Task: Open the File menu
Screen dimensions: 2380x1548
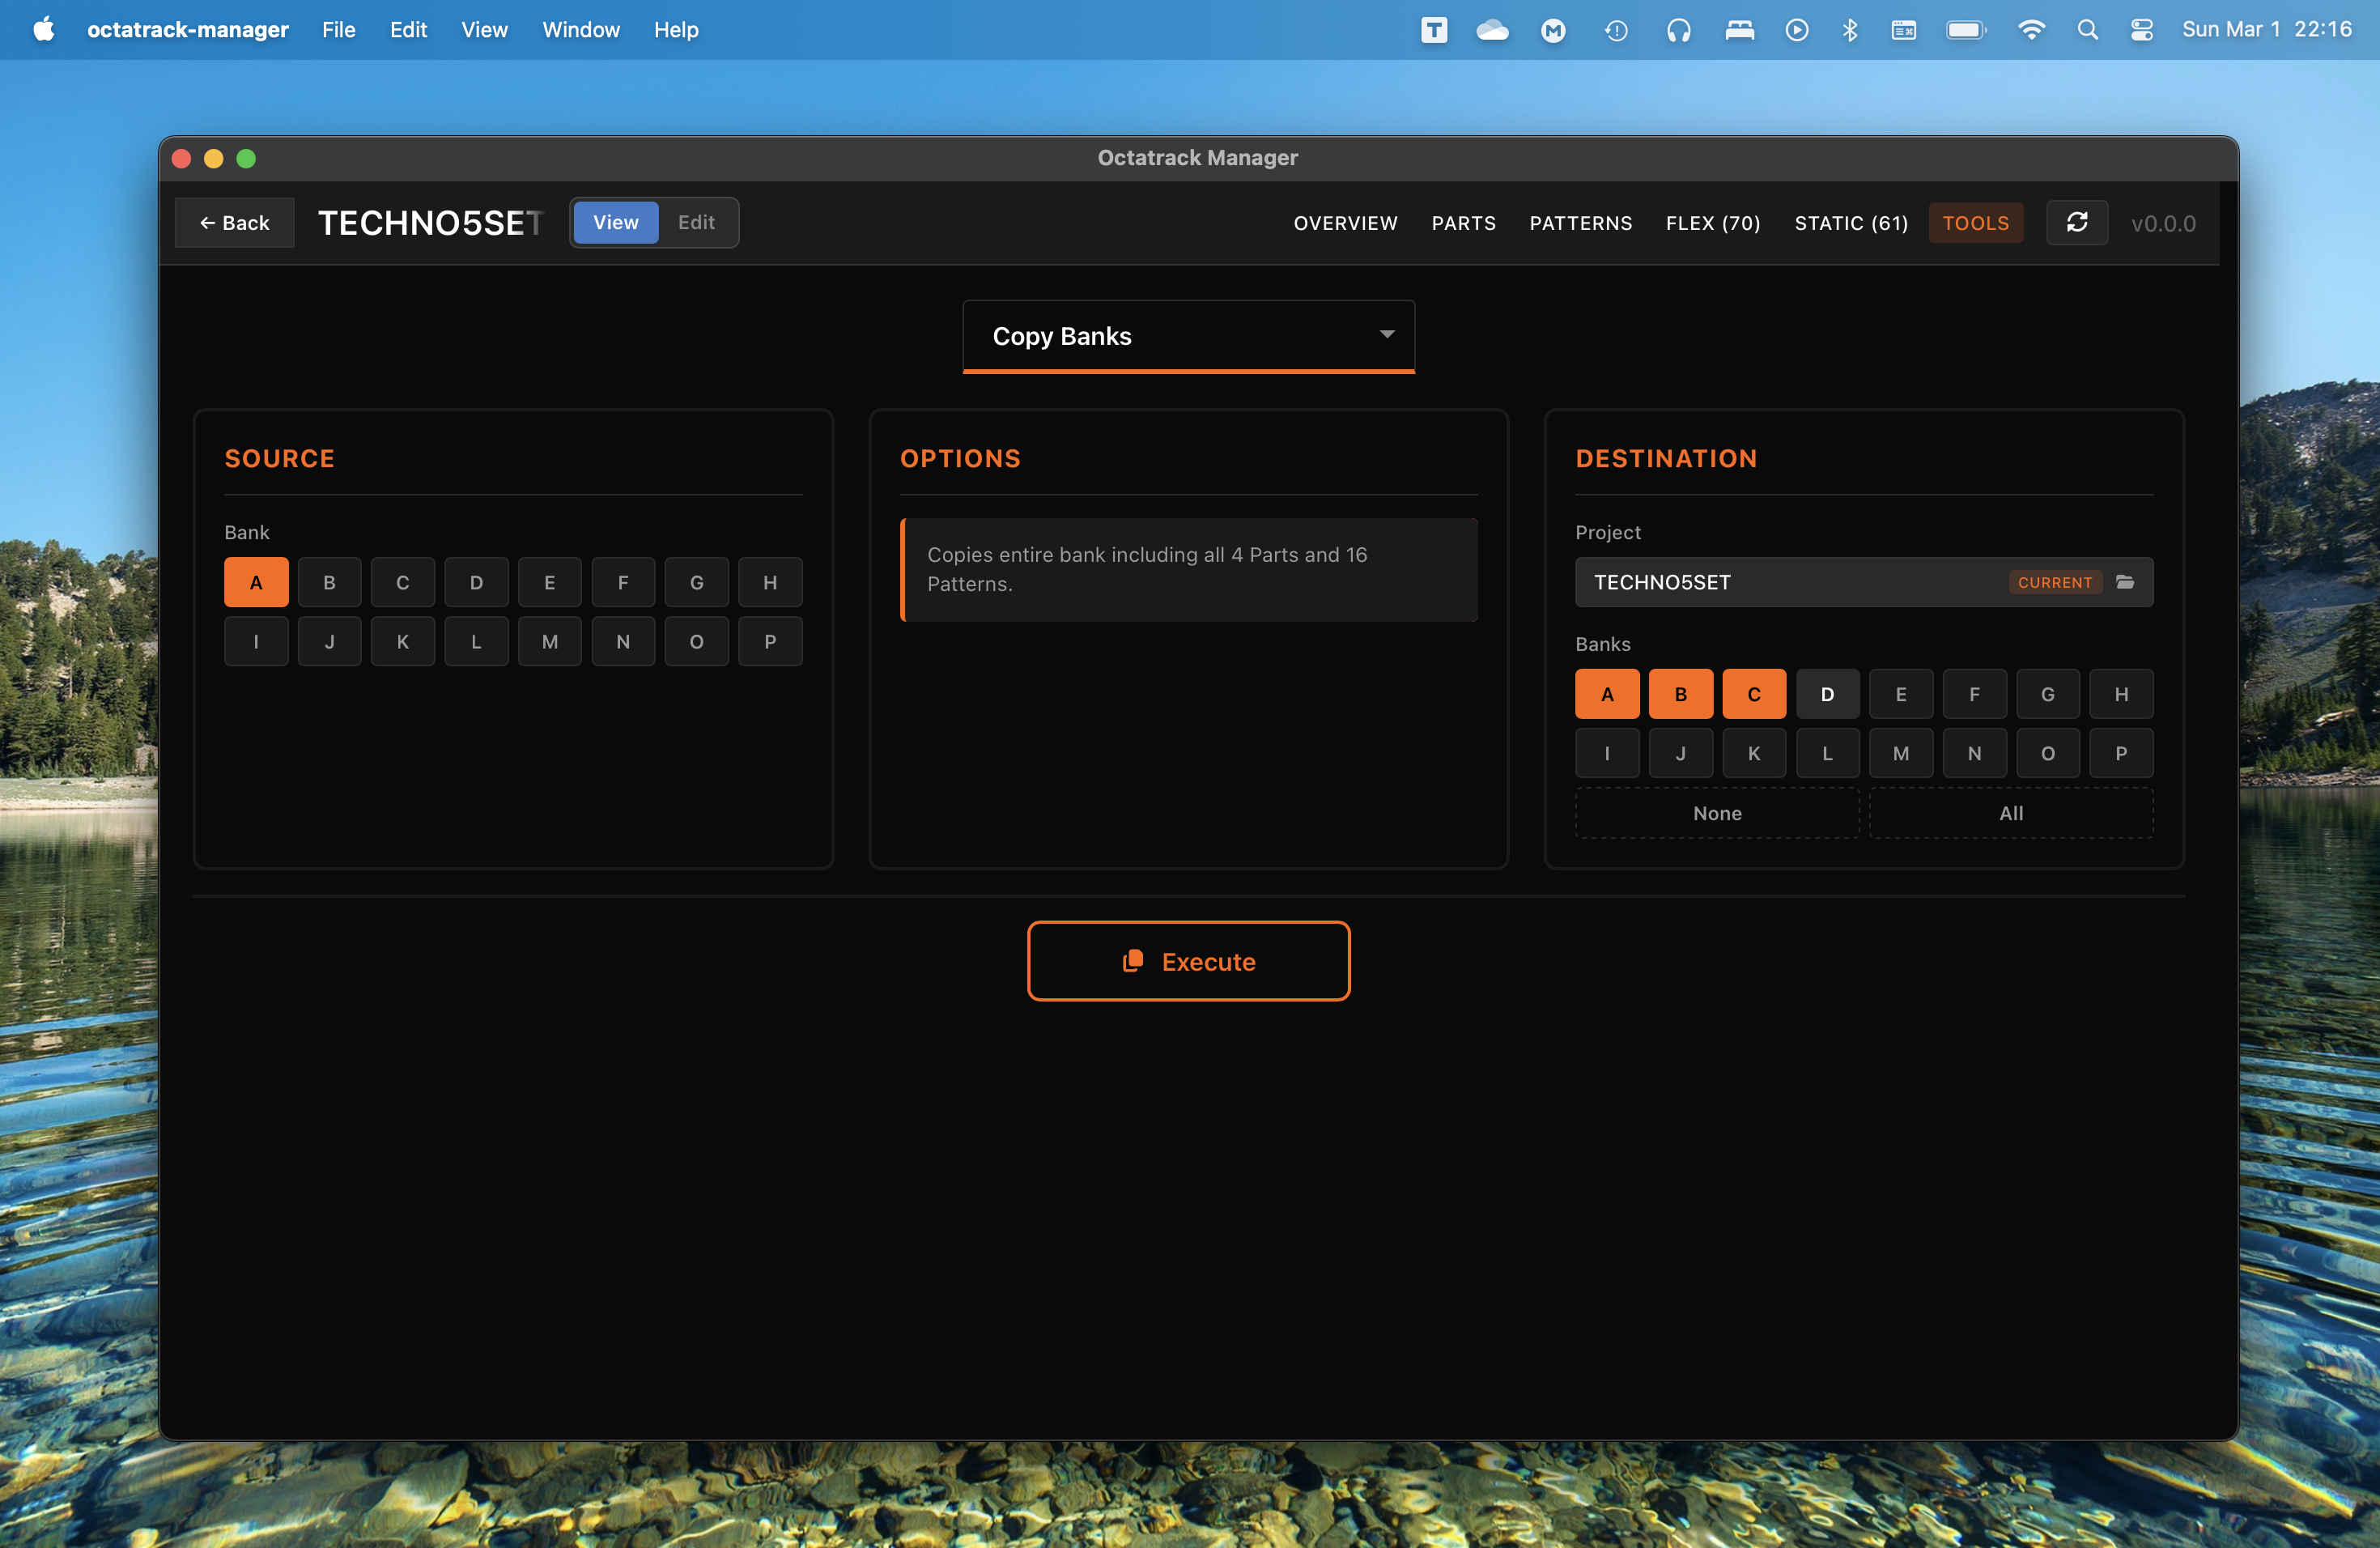Action: pos(338,30)
